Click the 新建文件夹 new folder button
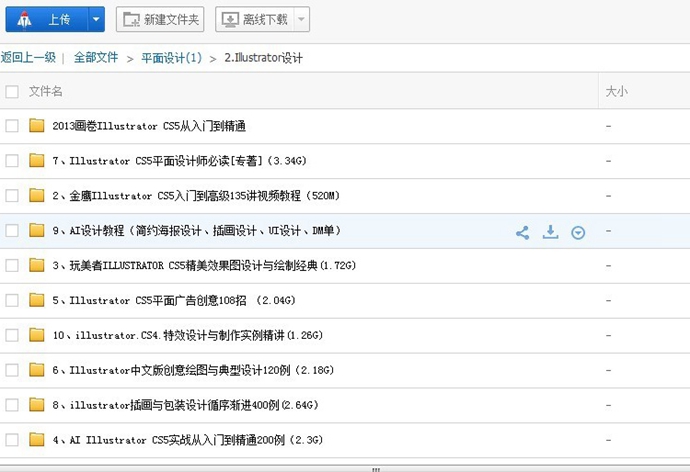690x472 pixels. 160,19
